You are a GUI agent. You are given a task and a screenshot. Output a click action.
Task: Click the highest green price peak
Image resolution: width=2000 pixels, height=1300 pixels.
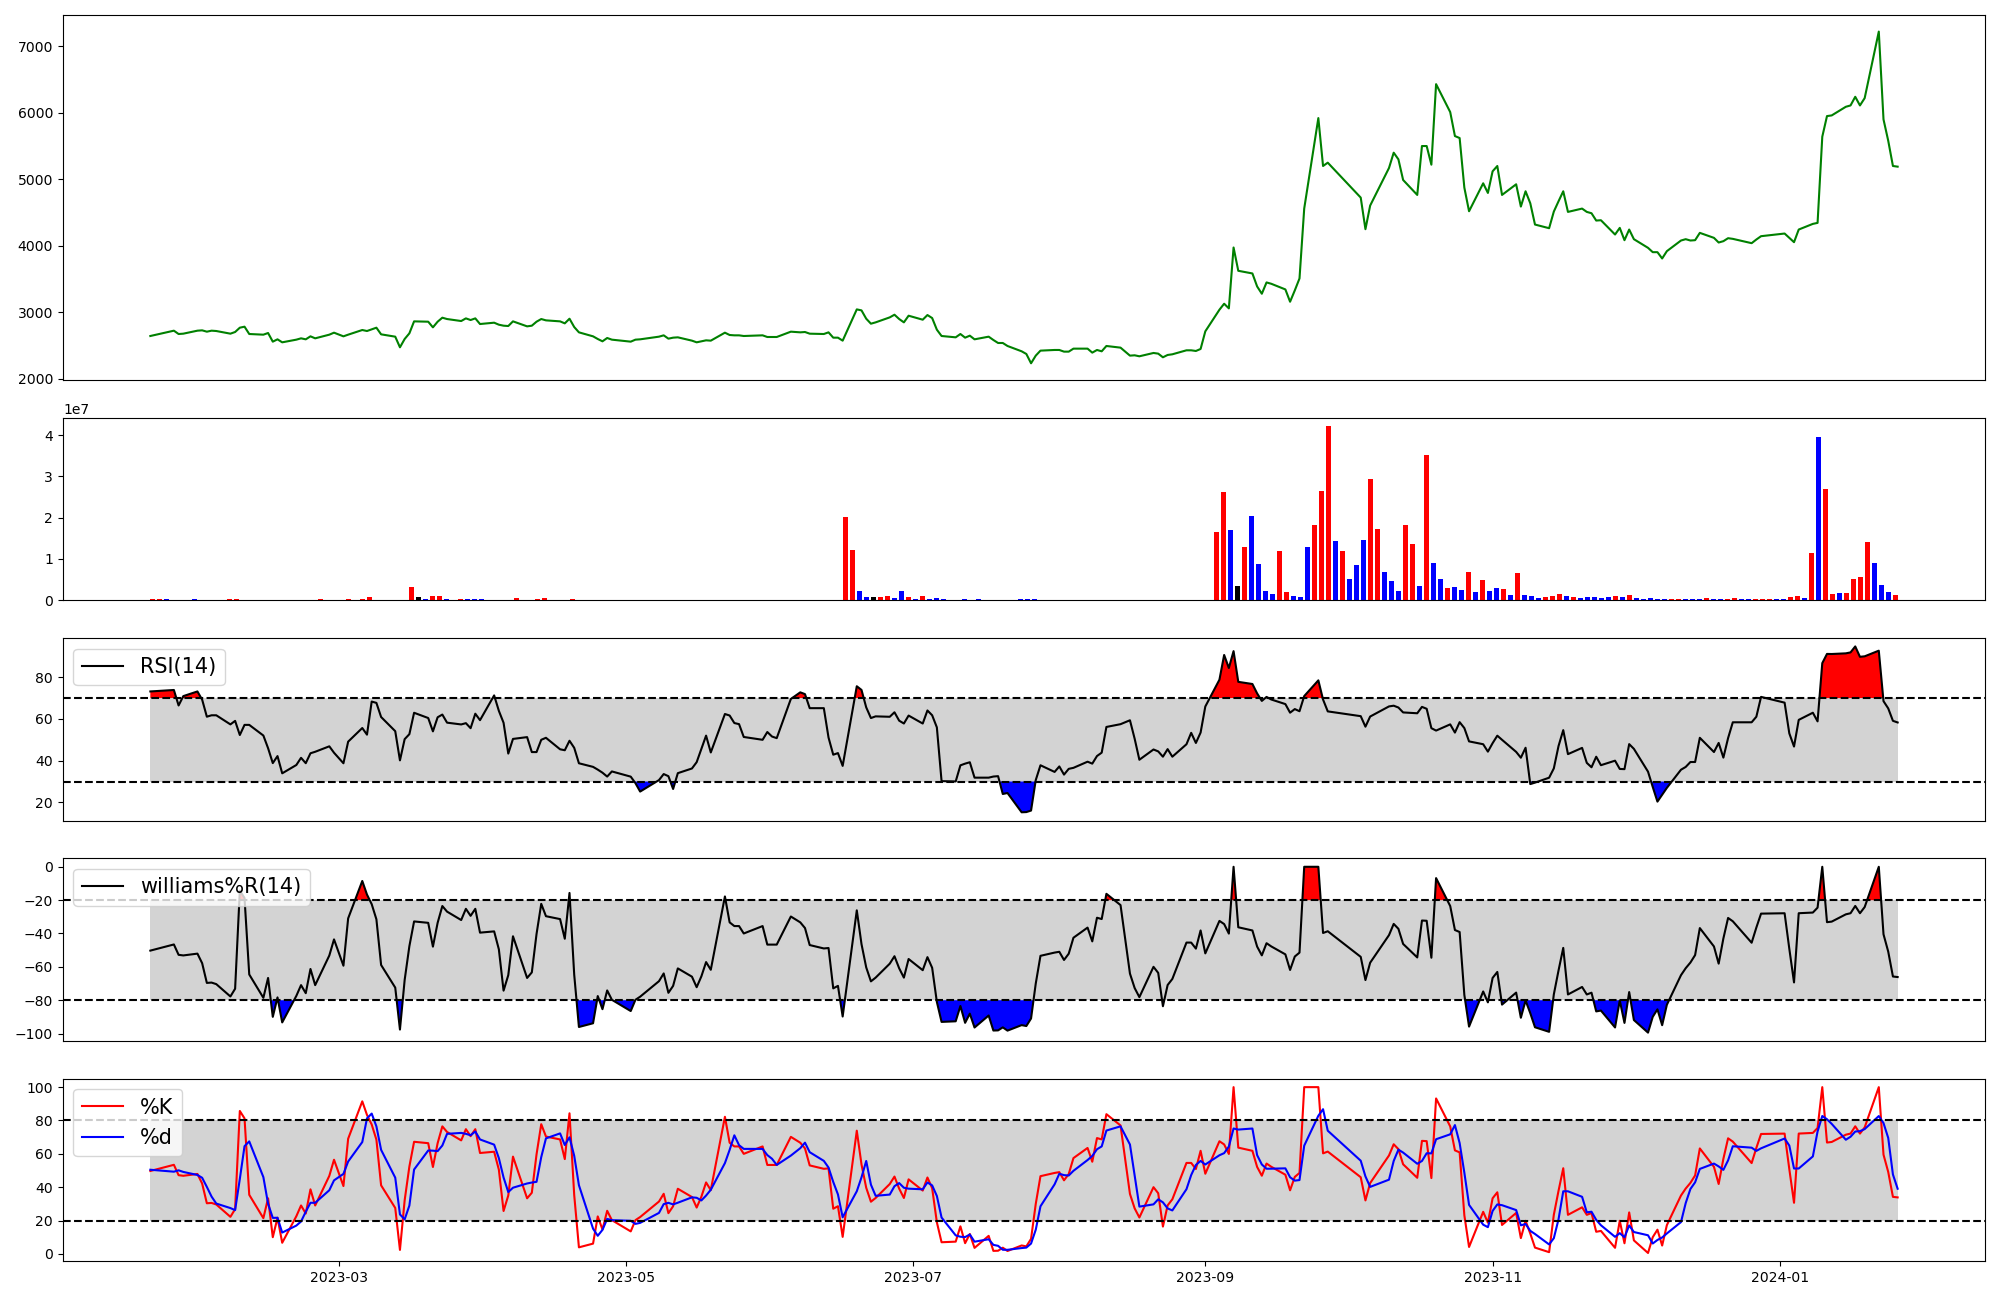click(1878, 34)
